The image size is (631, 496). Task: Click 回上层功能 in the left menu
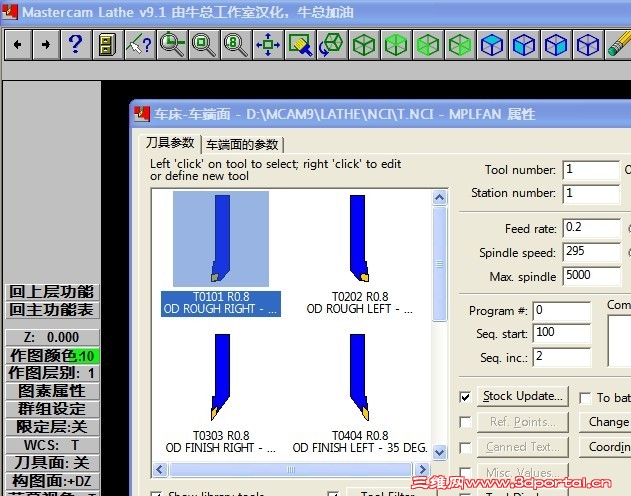pyautogui.click(x=52, y=292)
